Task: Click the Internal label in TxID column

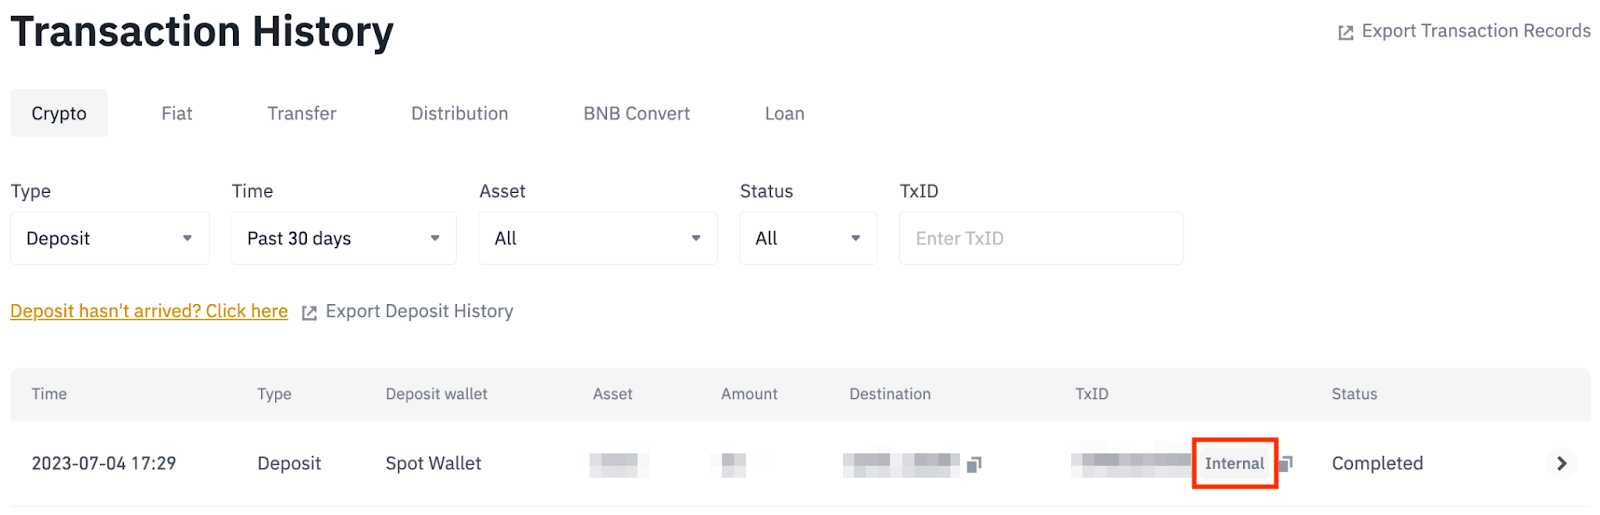Action: (1234, 463)
